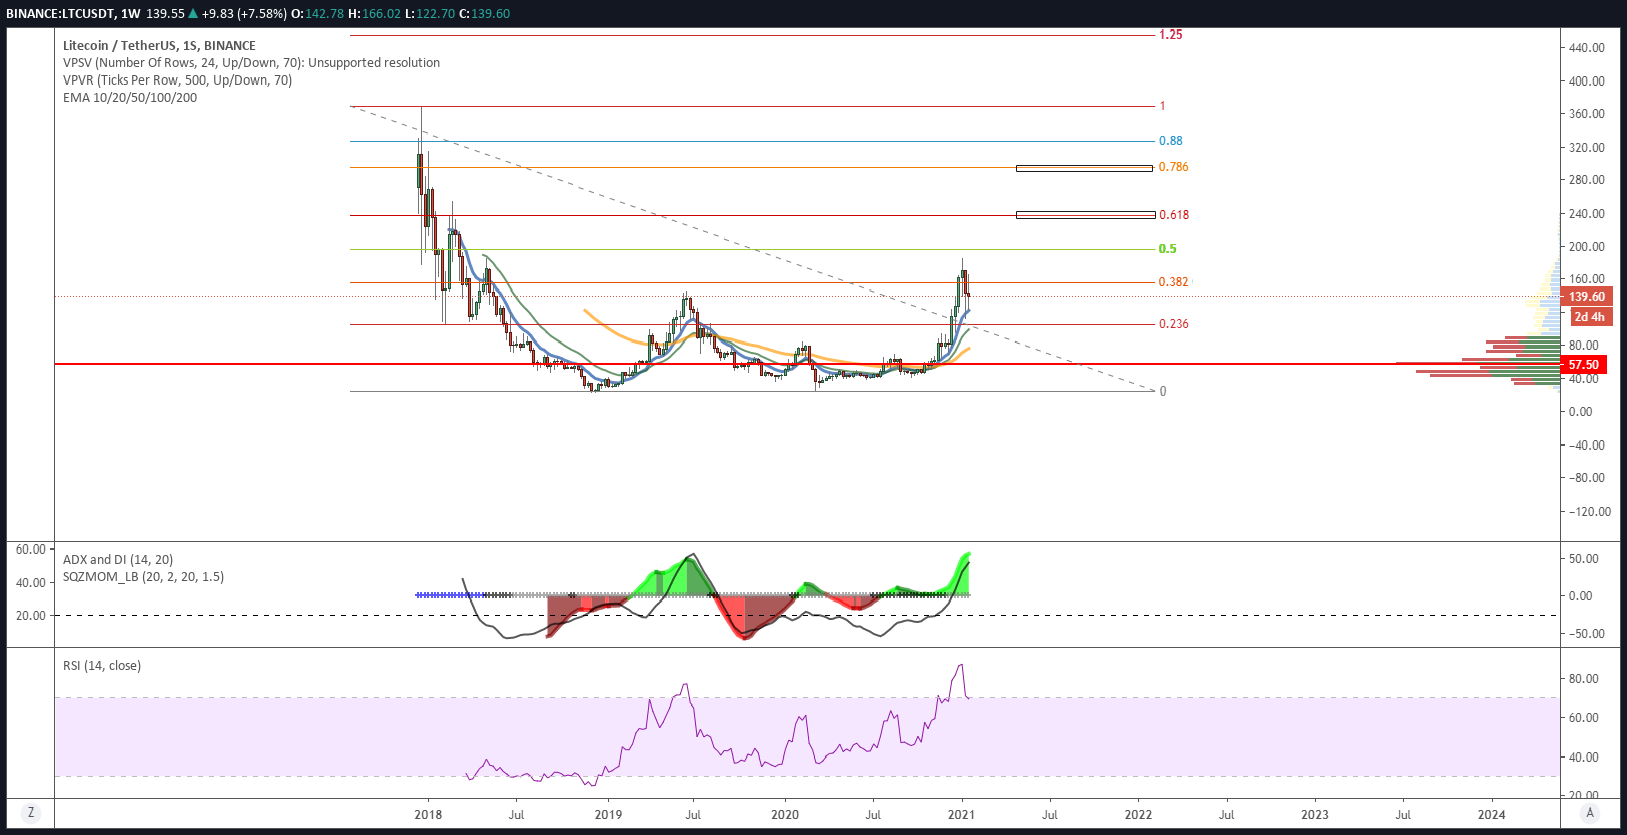Select the VPVR indicator legend entry
The image size is (1627, 835).
tap(177, 80)
